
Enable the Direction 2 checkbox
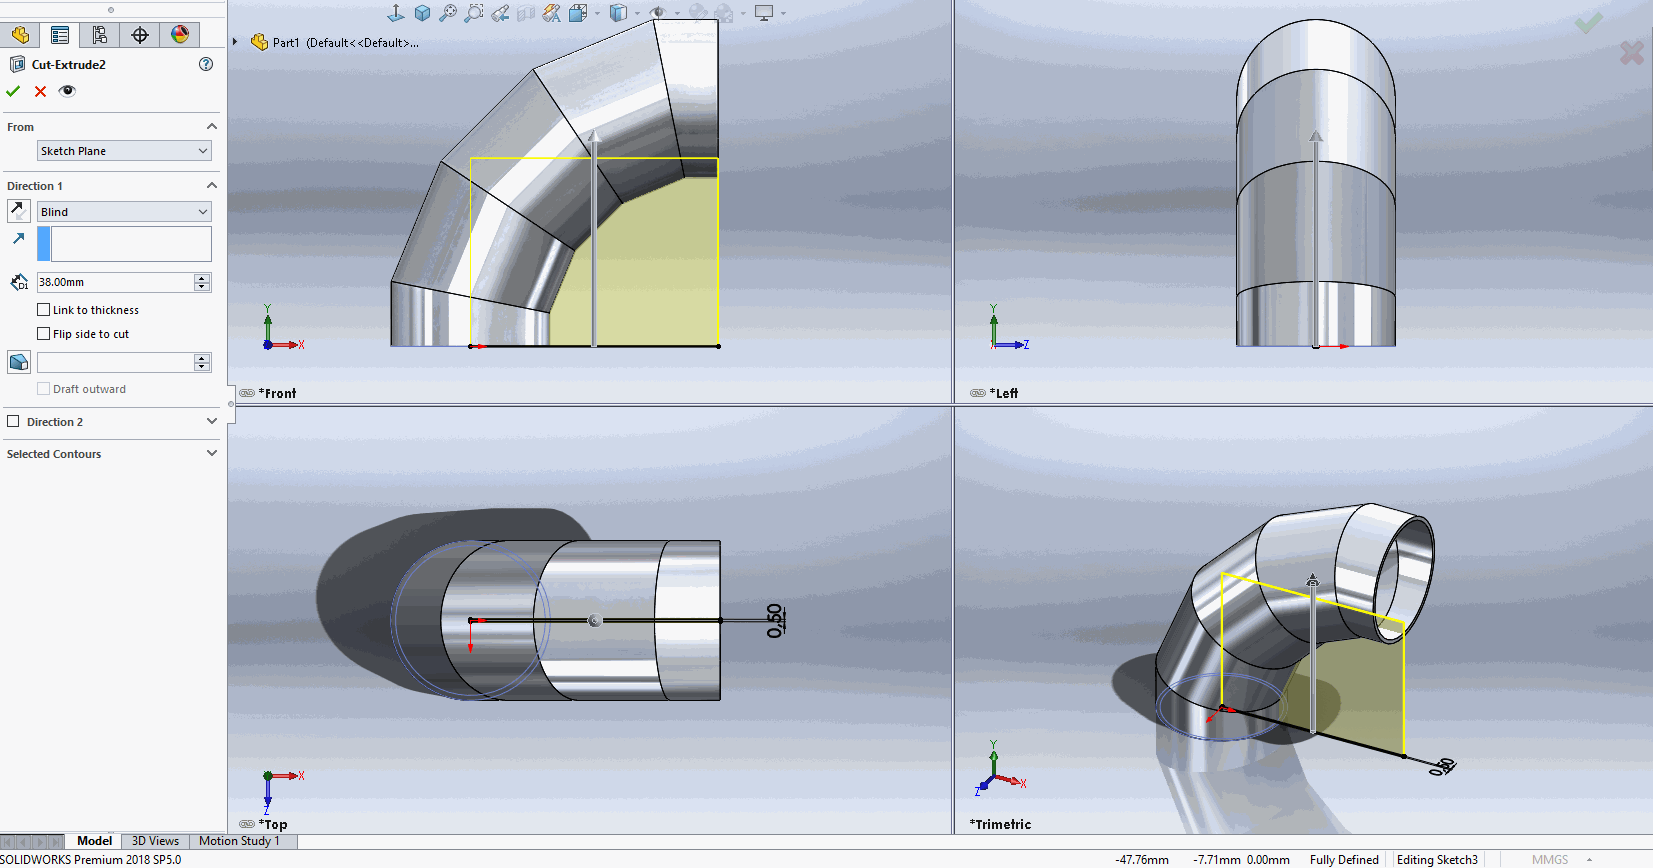click(x=14, y=422)
